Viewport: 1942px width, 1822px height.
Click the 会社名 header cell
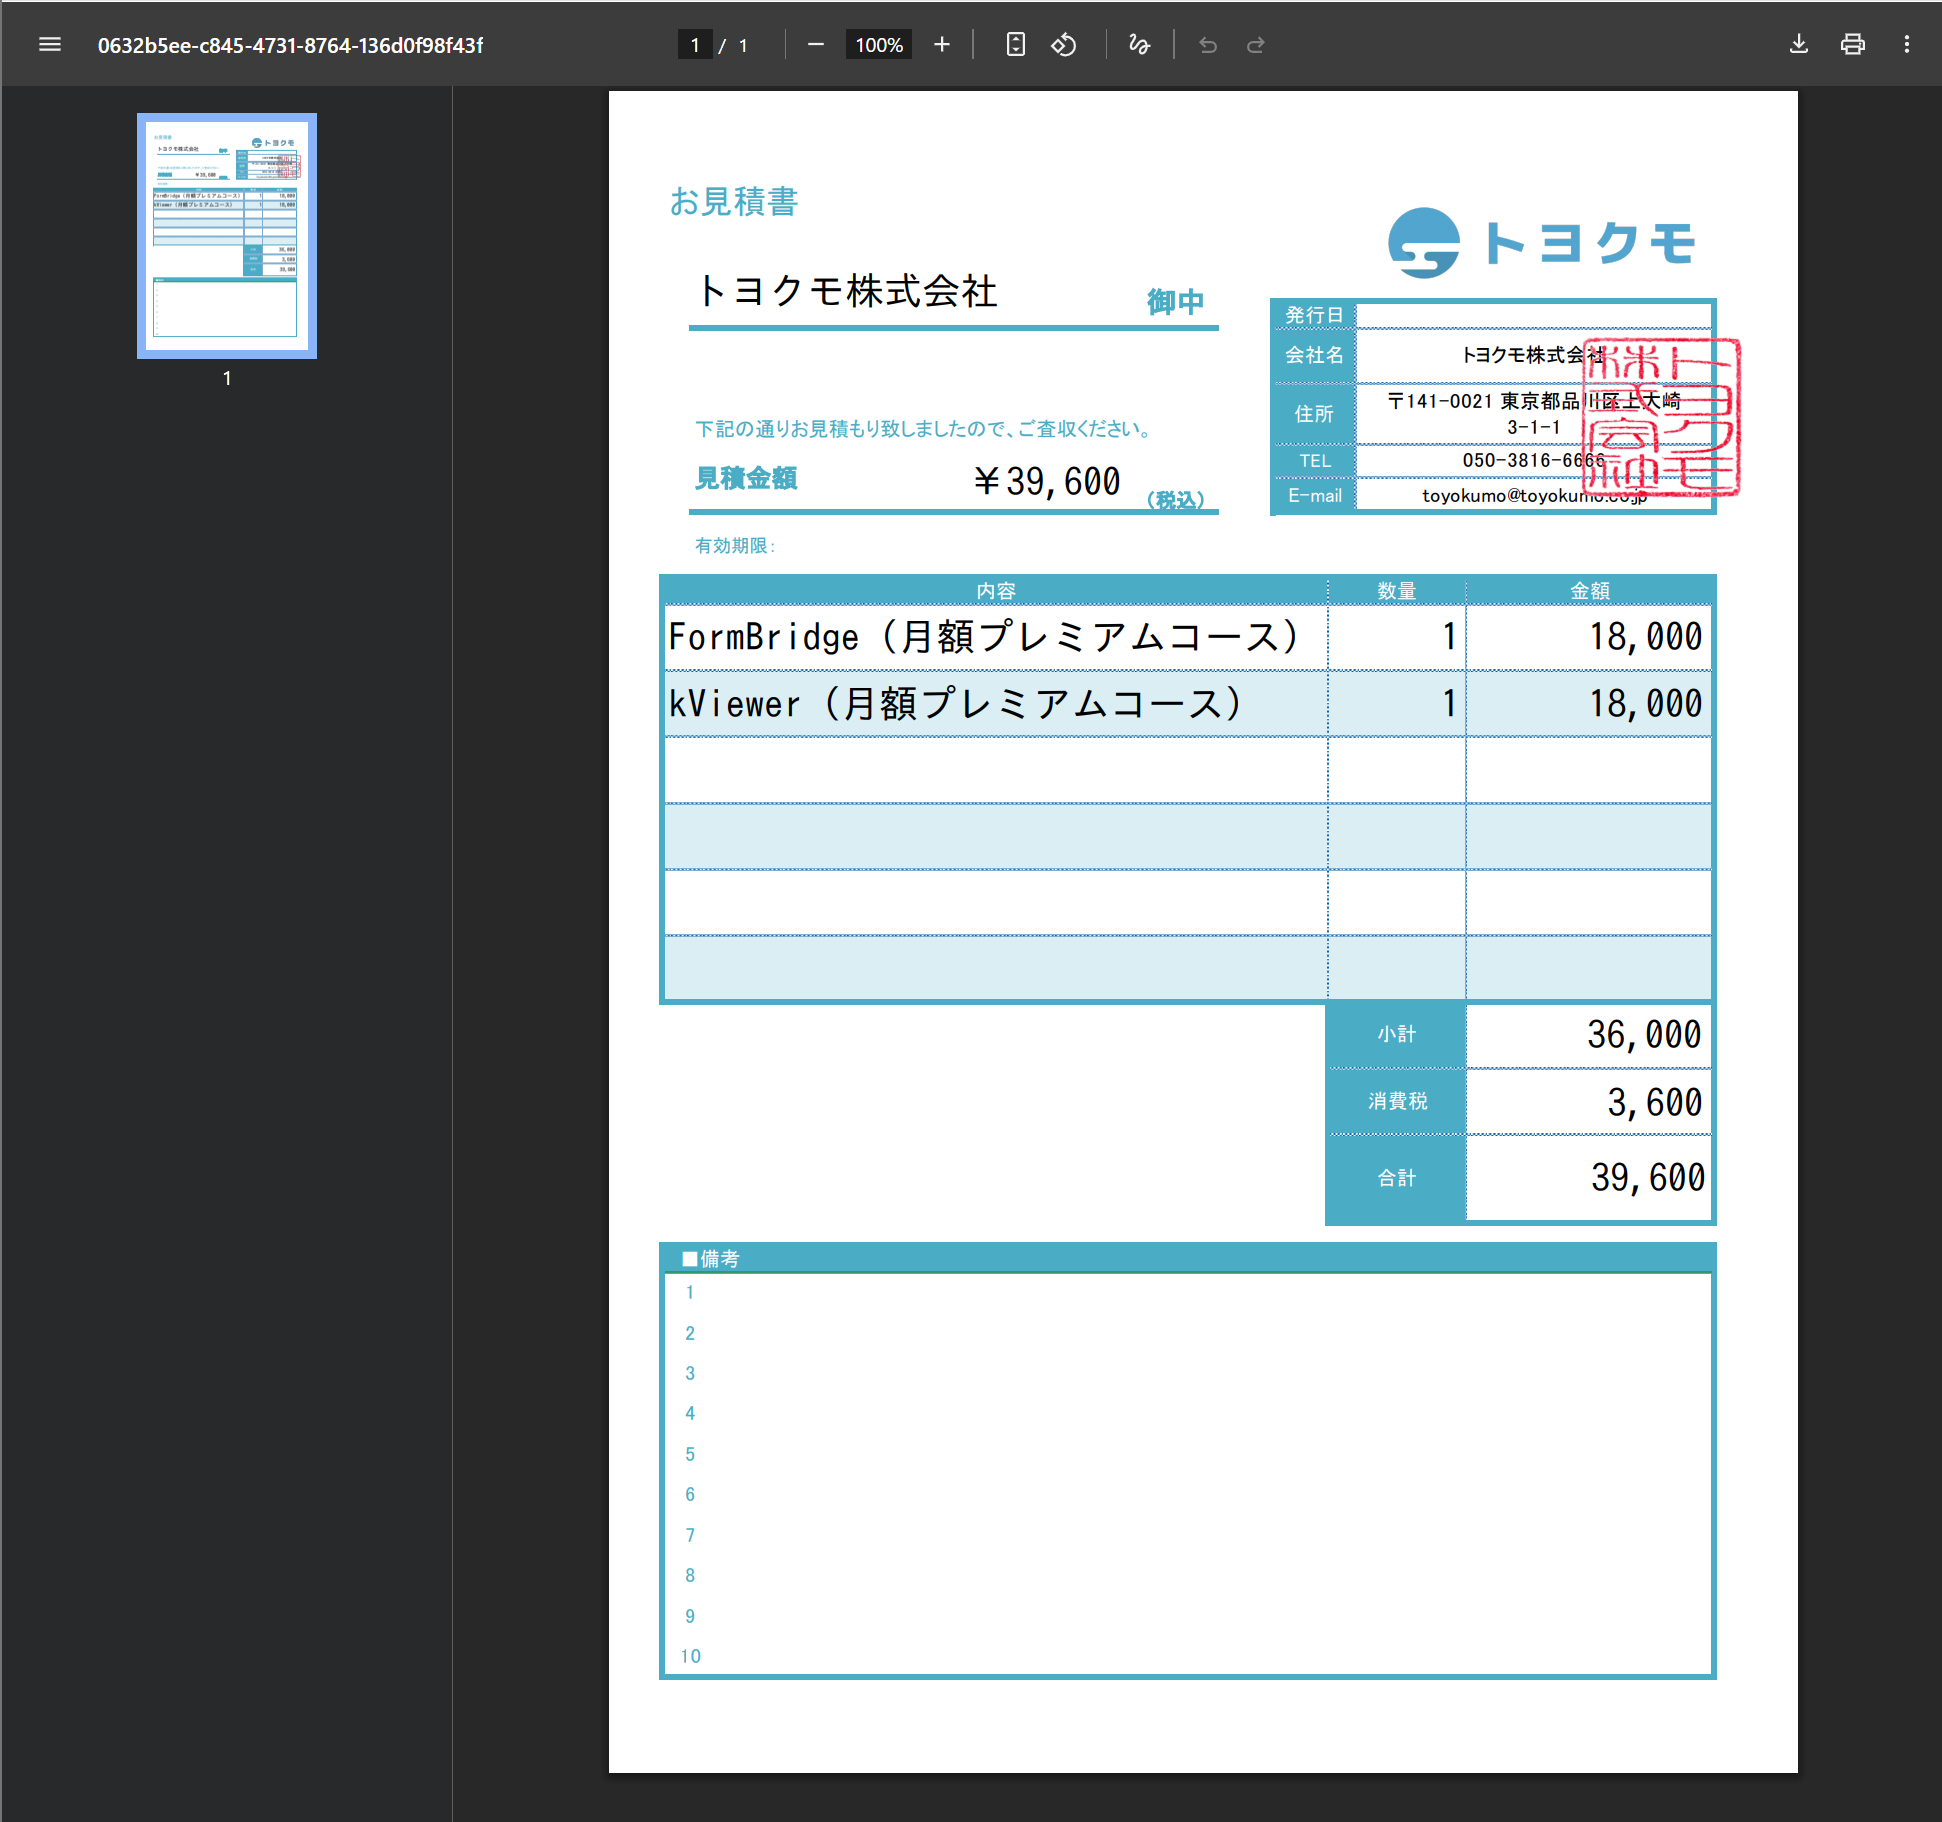pos(1314,355)
